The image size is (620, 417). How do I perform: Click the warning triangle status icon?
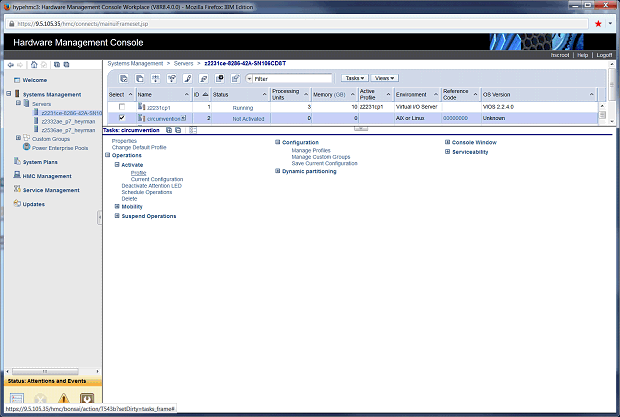(x=64, y=398)
